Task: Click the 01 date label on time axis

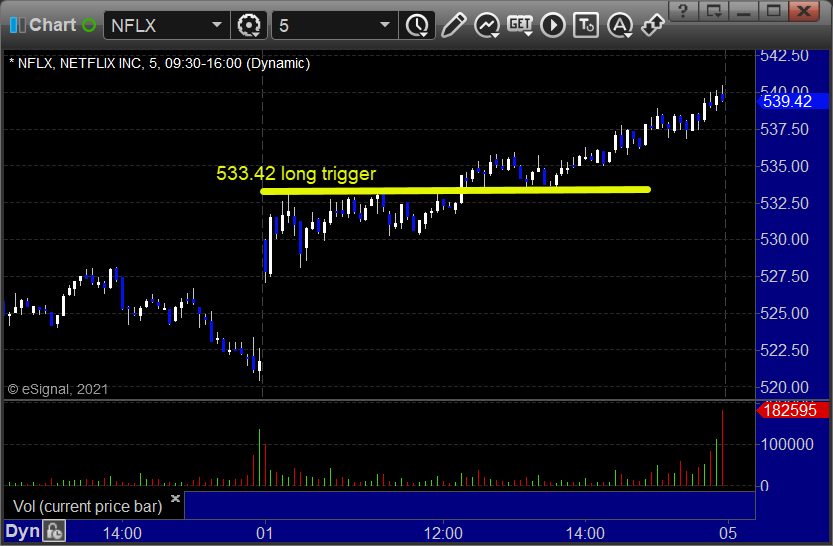Action: pyautogui.click(x=264, y=533)
